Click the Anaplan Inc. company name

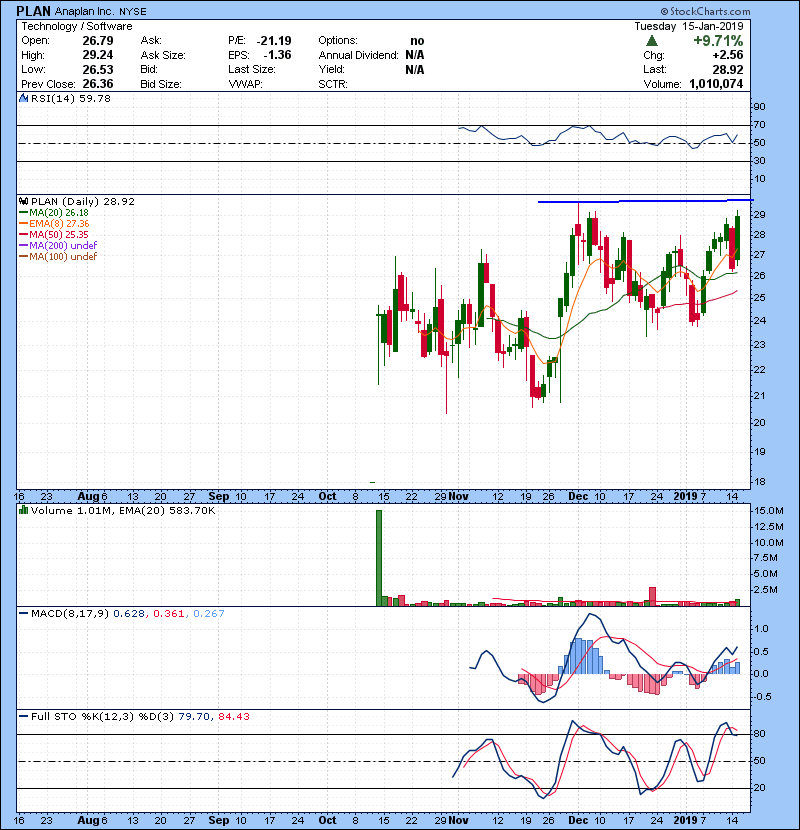85,11
